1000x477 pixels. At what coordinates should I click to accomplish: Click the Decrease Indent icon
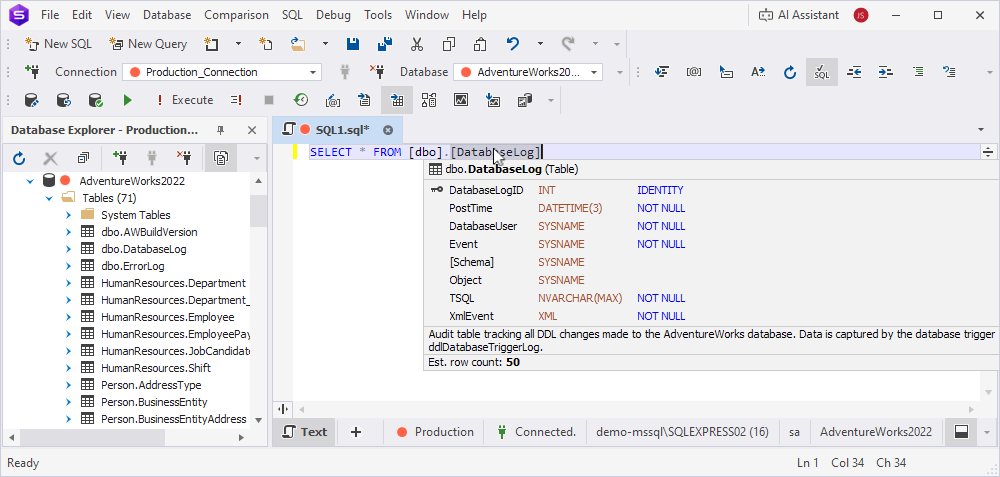click(x=854, y=72)
